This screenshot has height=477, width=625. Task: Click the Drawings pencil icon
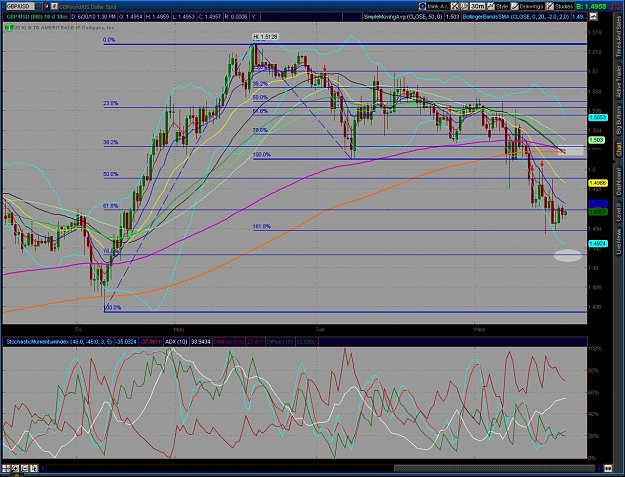click(515, 6)
